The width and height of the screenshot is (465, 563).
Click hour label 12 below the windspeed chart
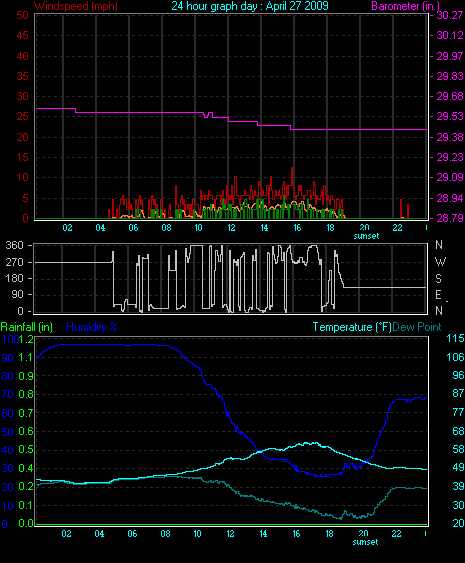coord(232,228)
